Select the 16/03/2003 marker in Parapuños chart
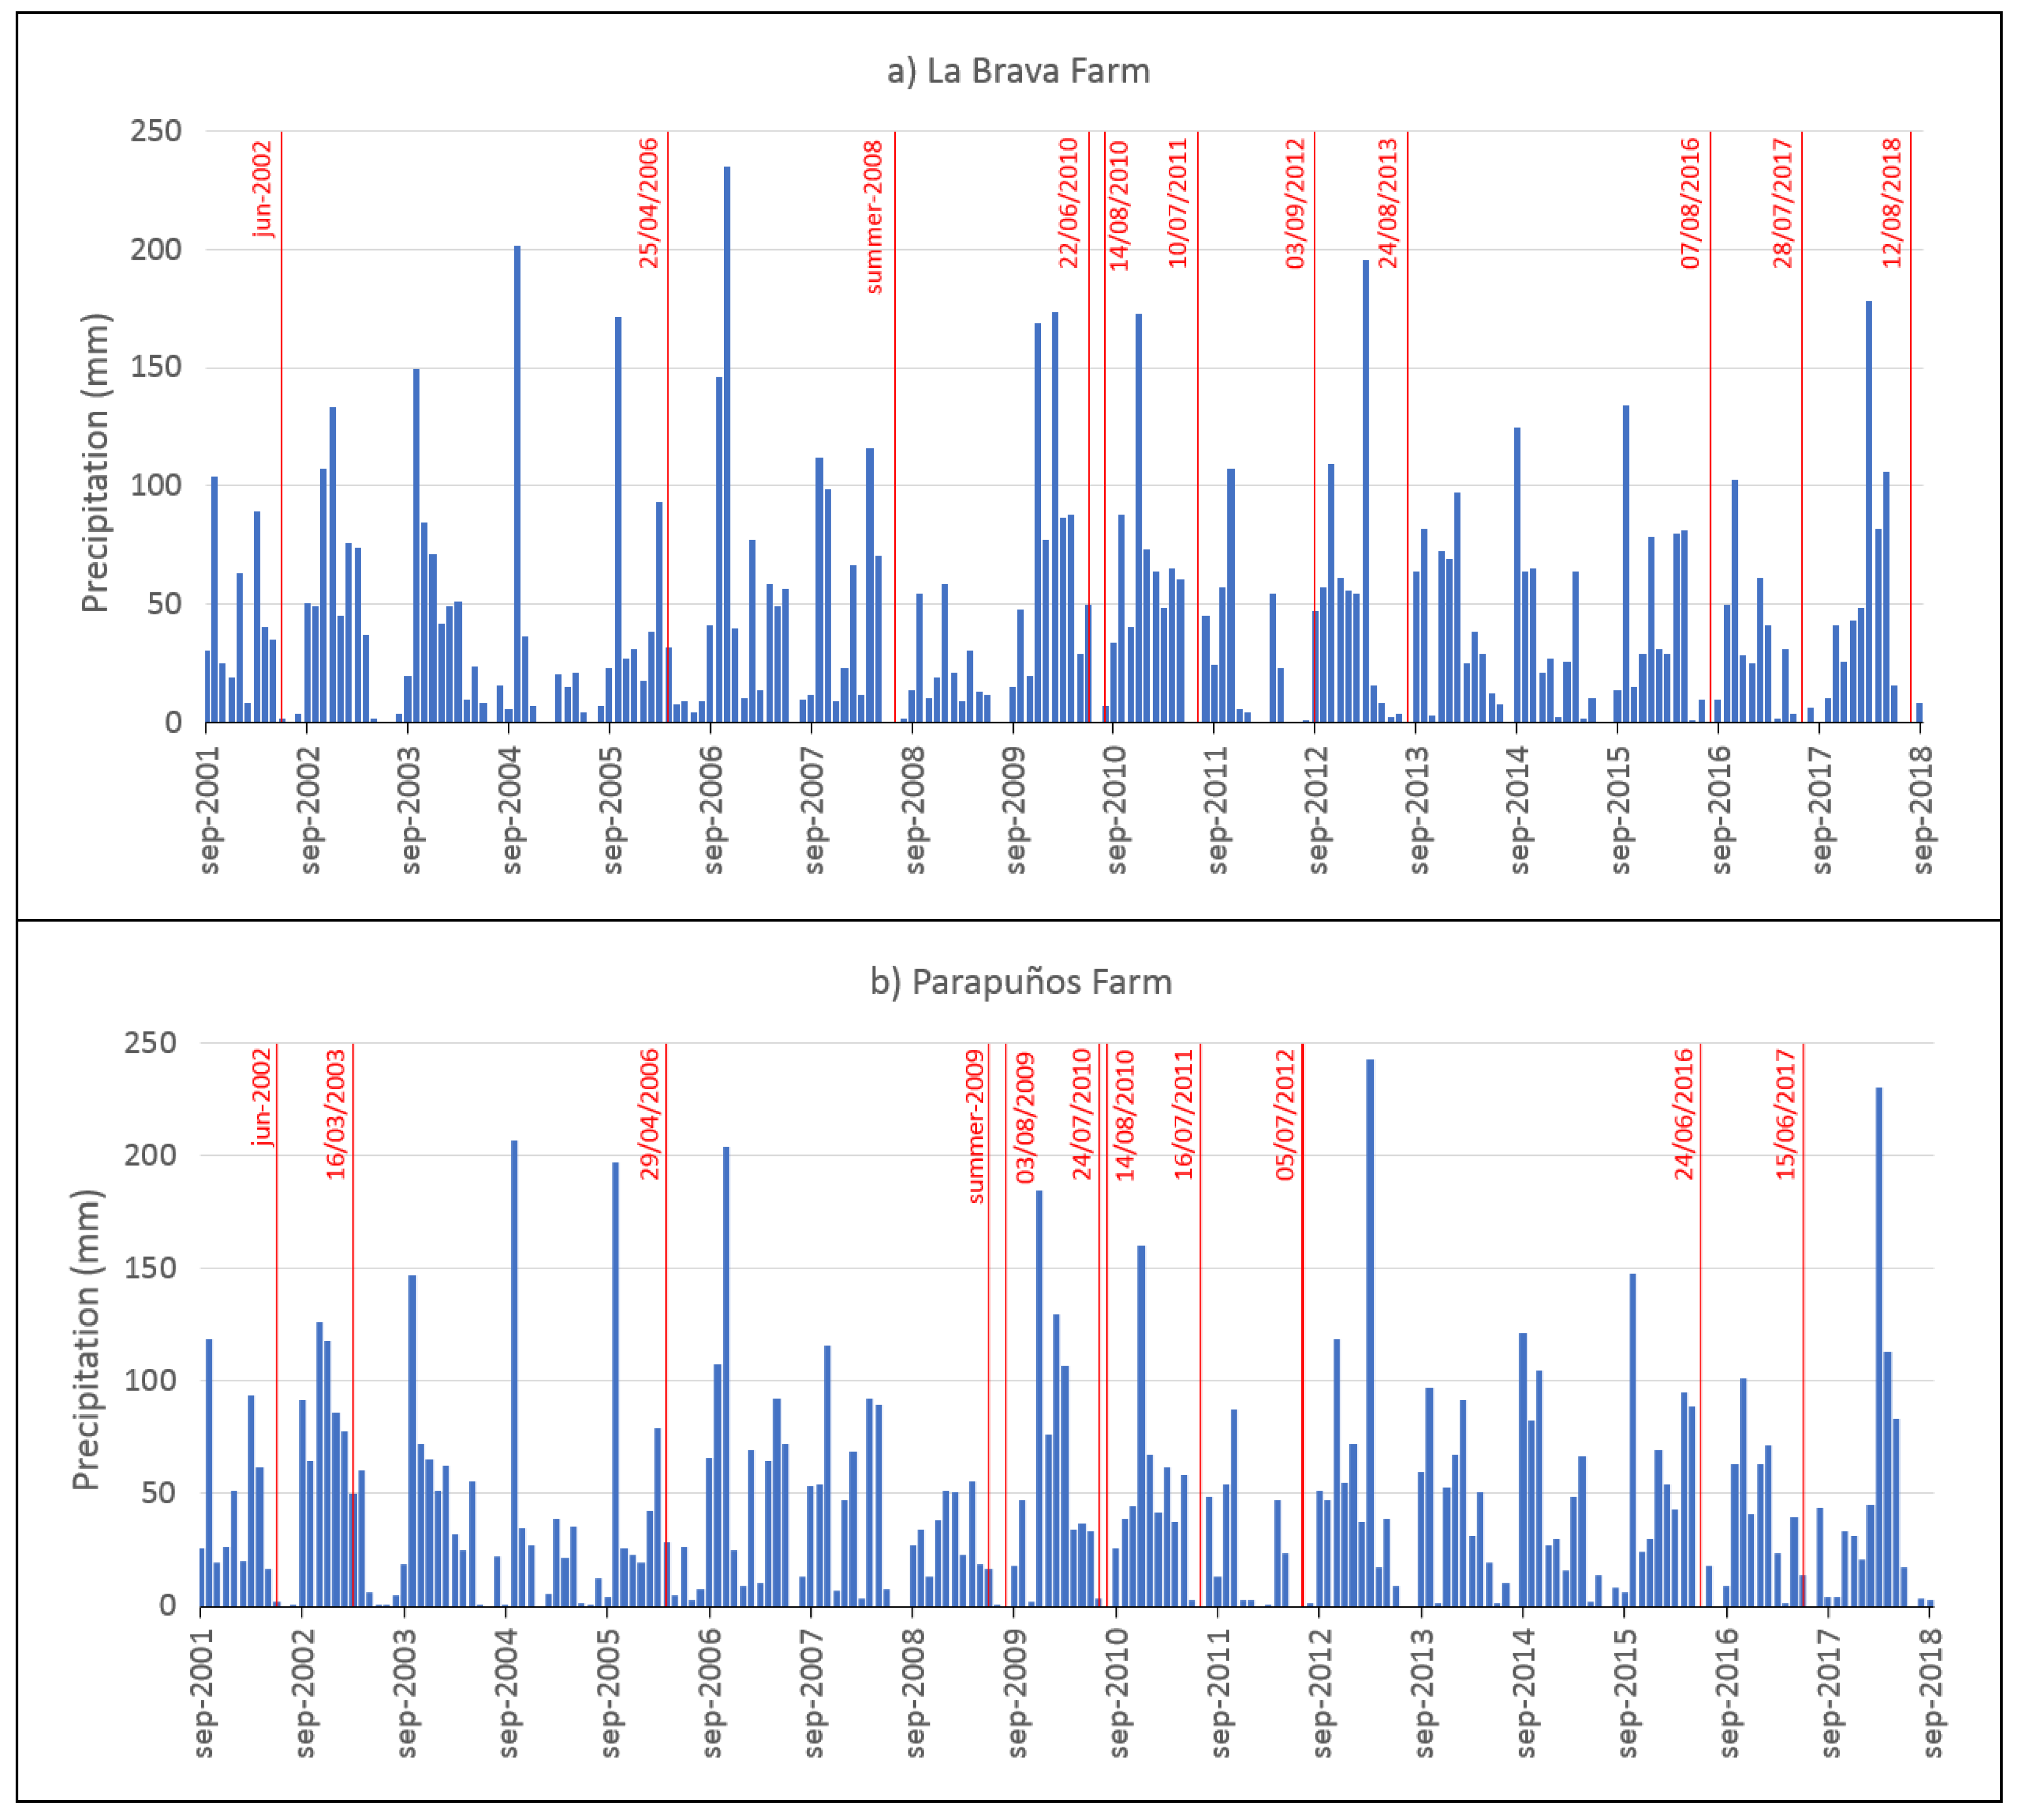 pyautogui.click(x=336, y=1114)
